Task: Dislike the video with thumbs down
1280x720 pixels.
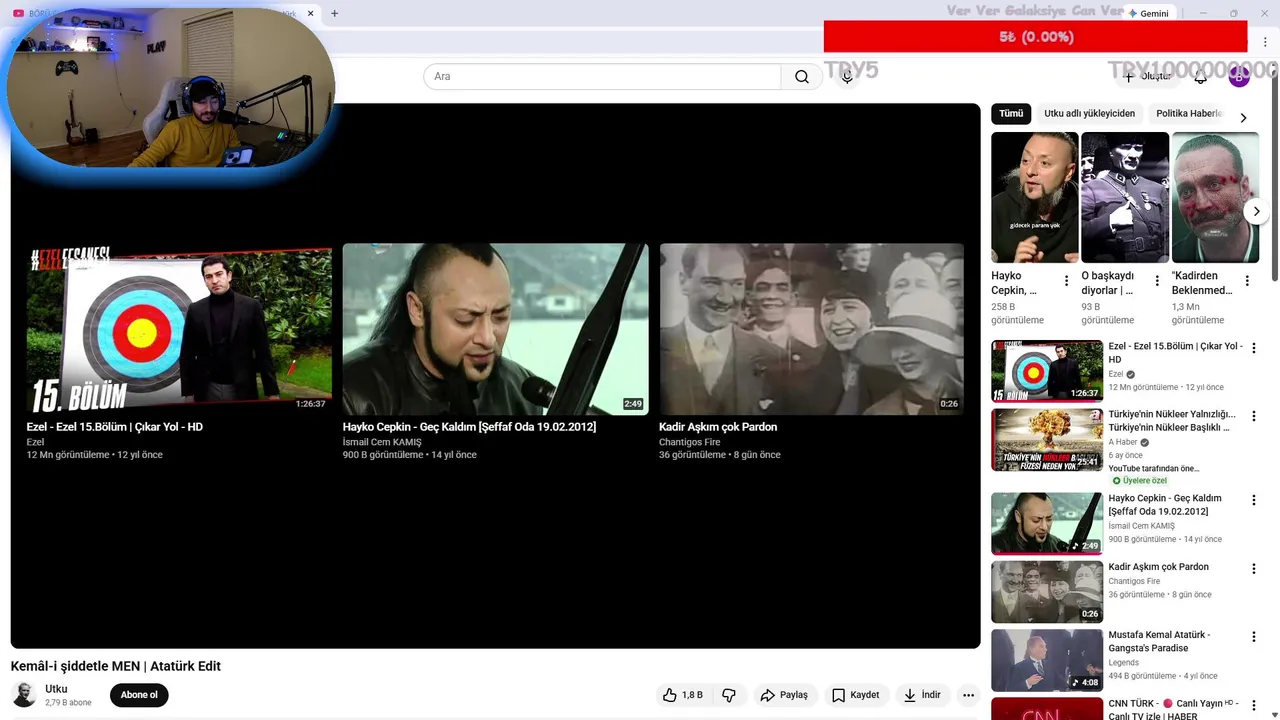Action: [729, 695]
